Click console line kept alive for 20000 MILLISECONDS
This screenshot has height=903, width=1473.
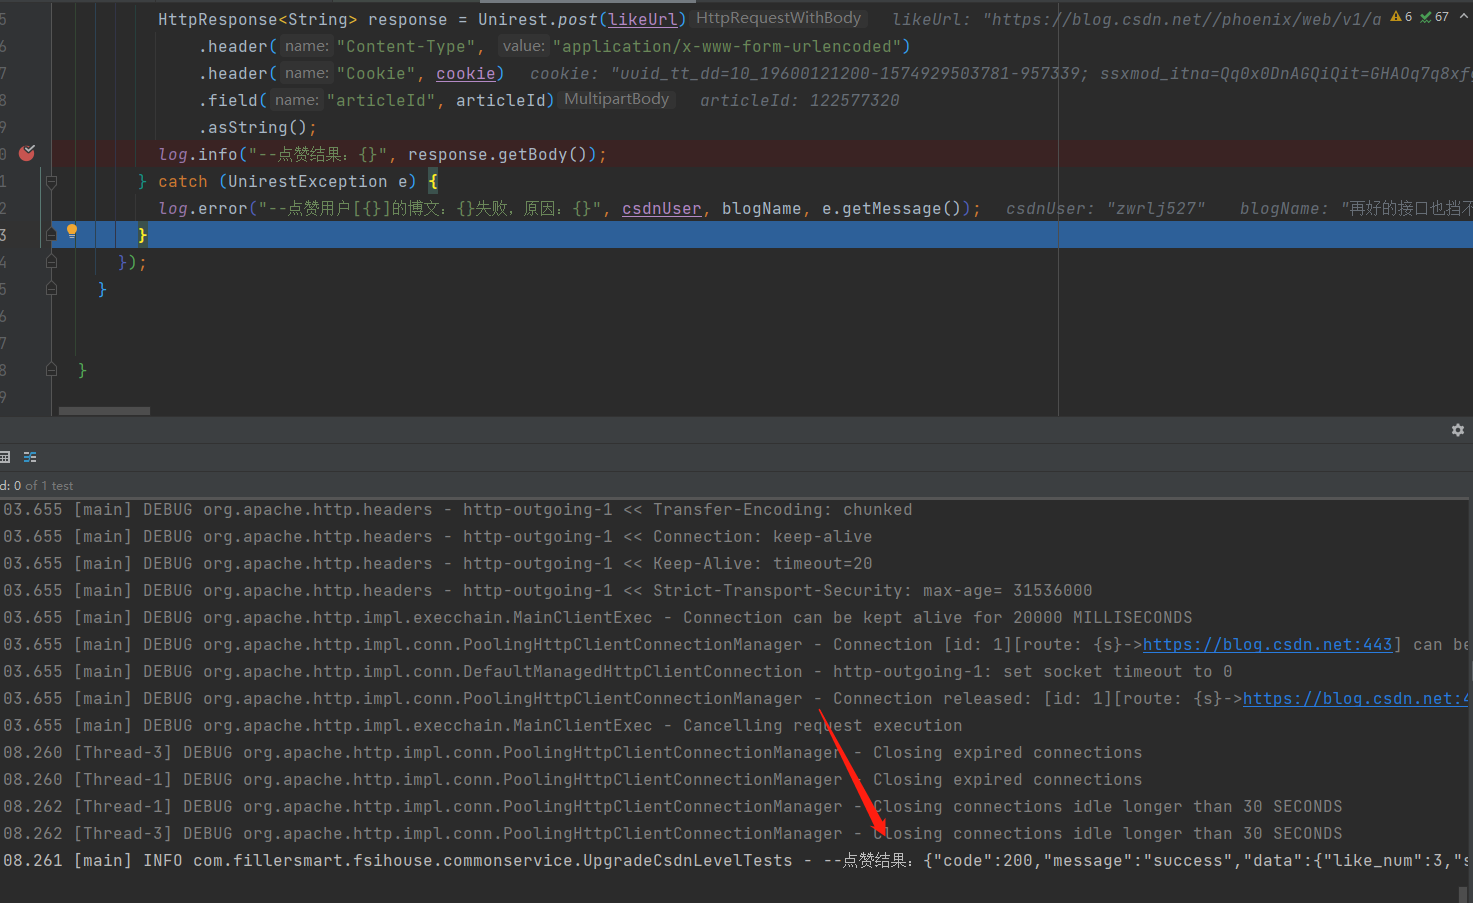[x=597, y=618]
